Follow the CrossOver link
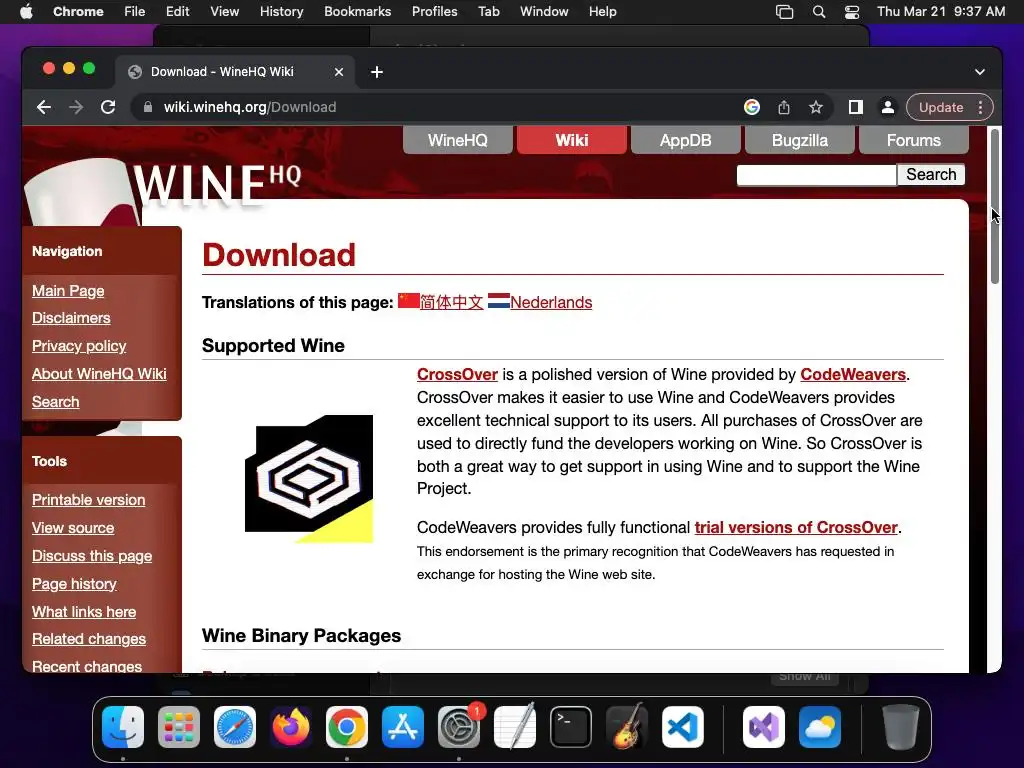 [x=457, y=374]
